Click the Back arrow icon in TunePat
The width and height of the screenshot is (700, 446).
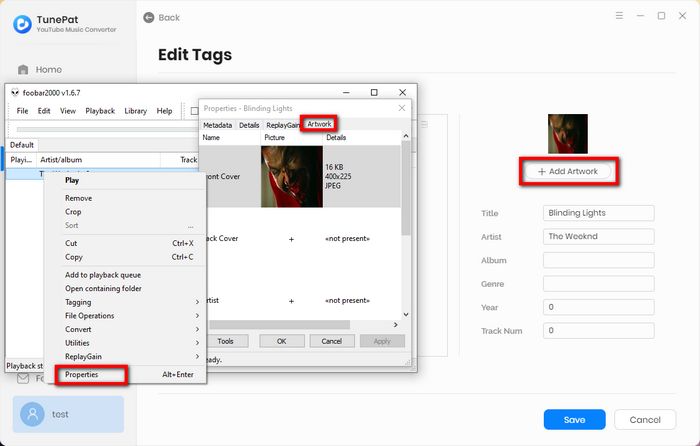(x=149, y=18)
